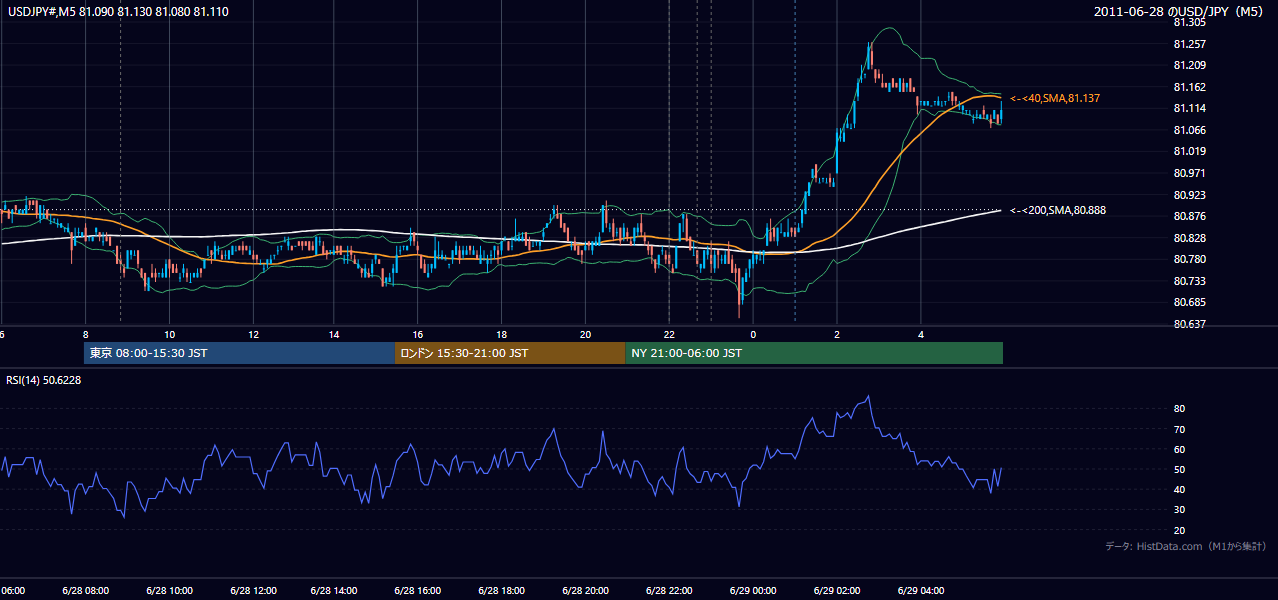Click hour tick 14 under price chart
Screen dimensions: 1278x600
click(x=335, y=334)
